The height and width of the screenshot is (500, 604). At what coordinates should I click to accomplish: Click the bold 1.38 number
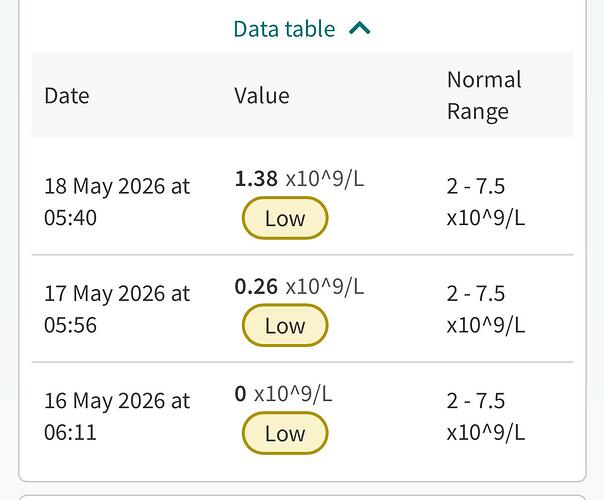tap(256, 179)
